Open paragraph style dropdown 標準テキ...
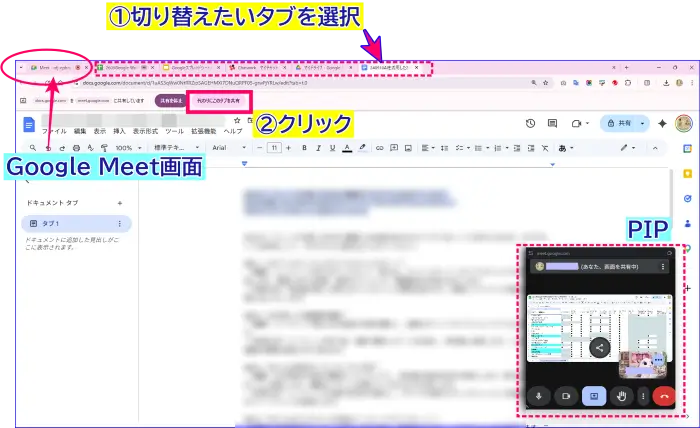 (176, 148)
